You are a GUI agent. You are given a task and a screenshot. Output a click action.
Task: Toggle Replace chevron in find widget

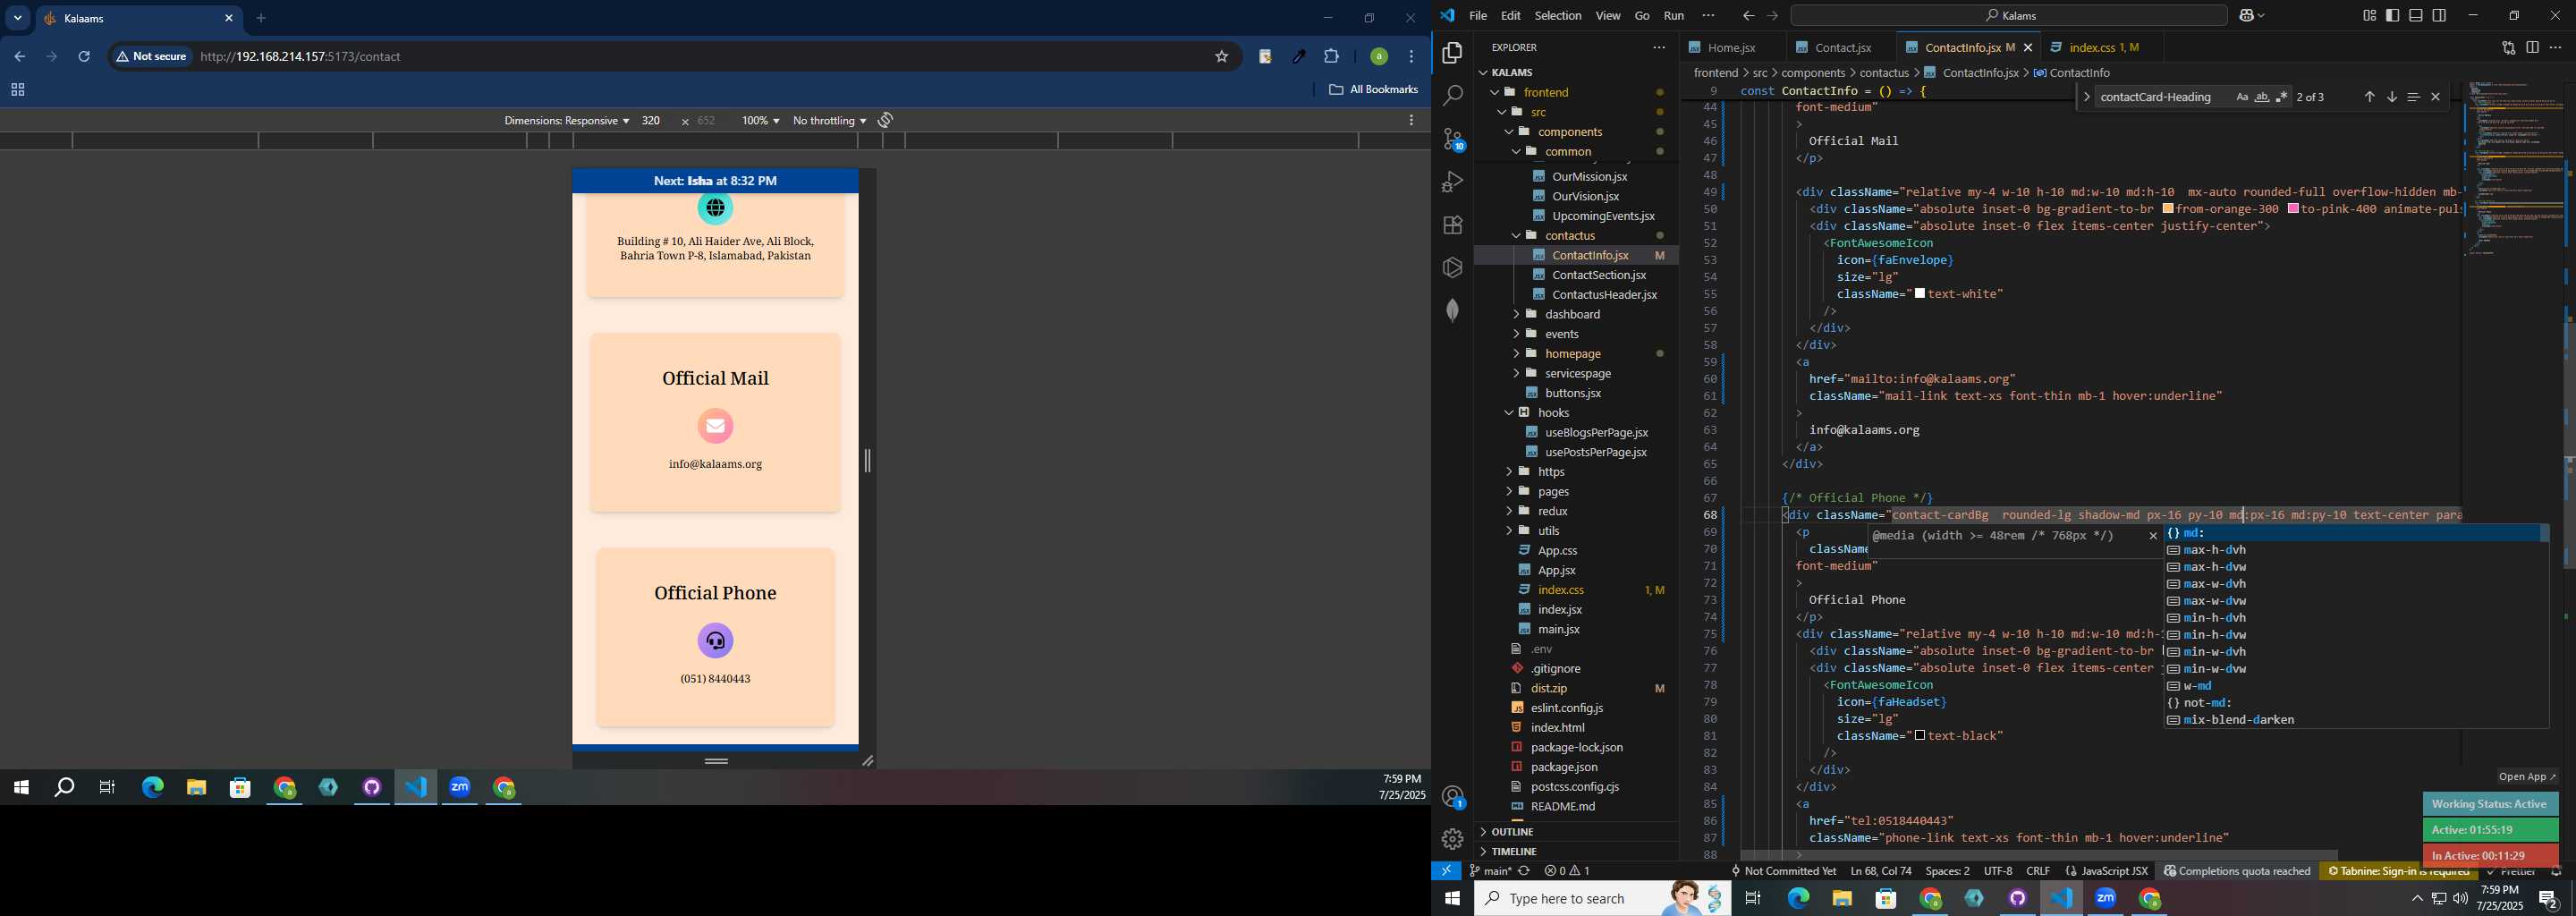point(2086,97)
